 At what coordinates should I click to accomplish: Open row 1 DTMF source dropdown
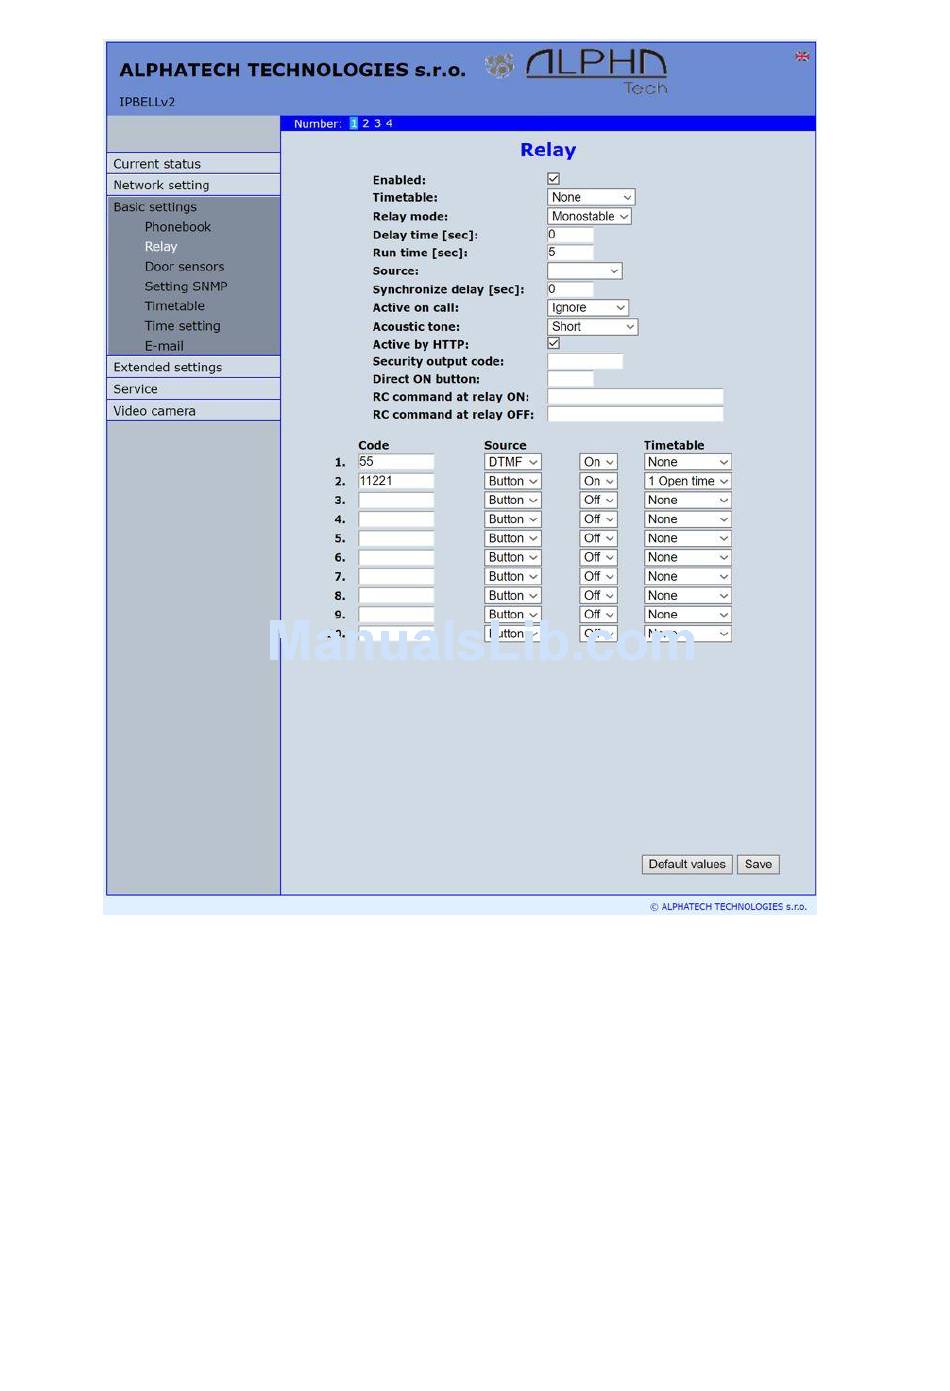(x=513, y=462)
